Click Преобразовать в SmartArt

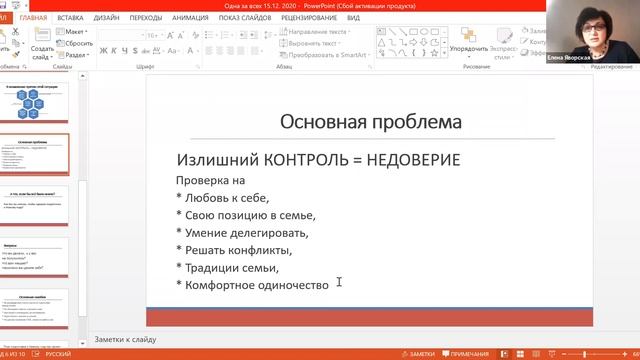point(324,55)
